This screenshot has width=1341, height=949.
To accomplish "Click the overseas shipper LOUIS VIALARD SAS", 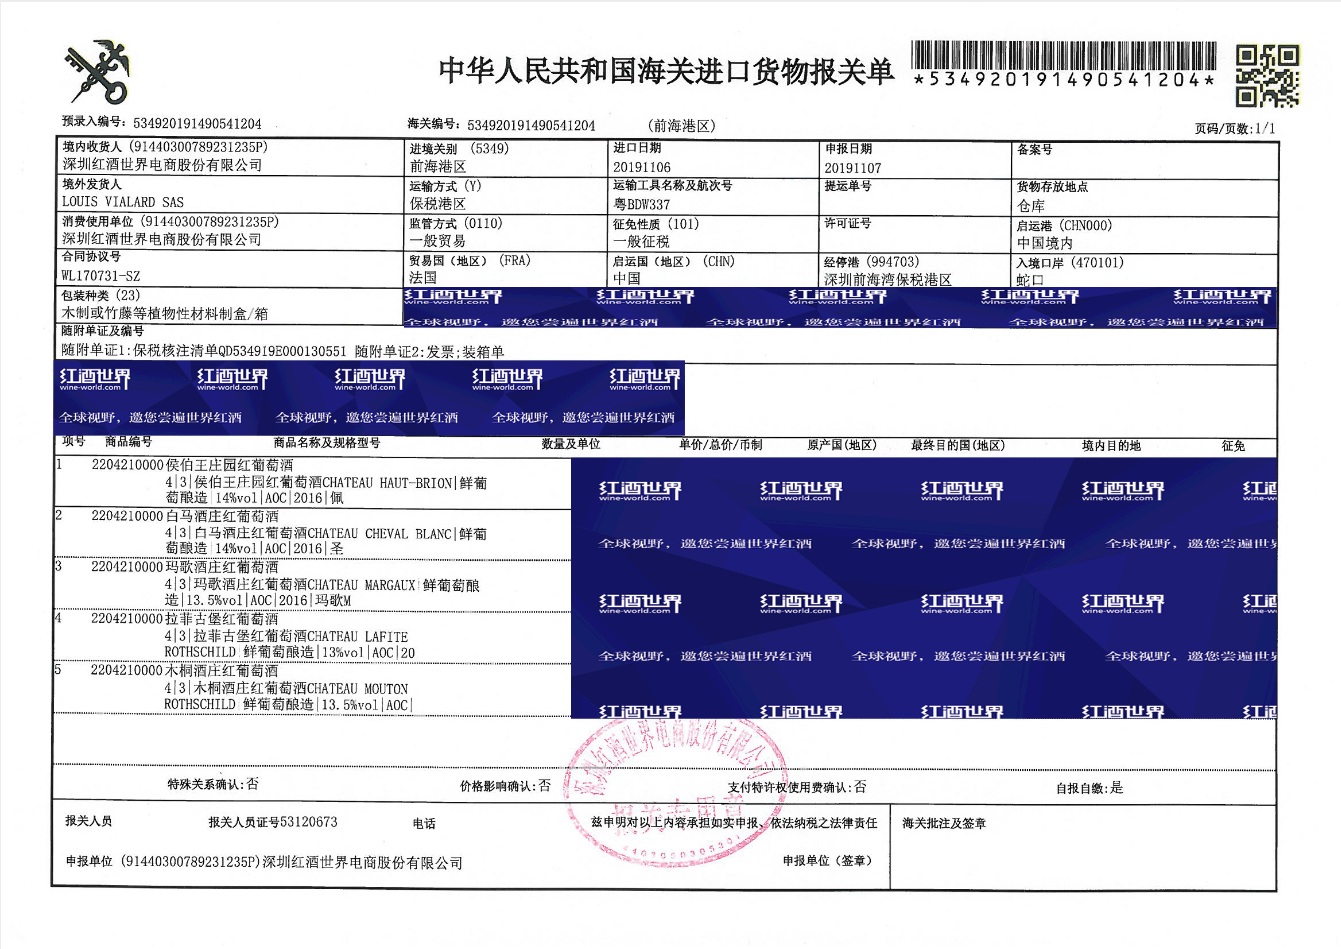I will [x=122, y=202].
